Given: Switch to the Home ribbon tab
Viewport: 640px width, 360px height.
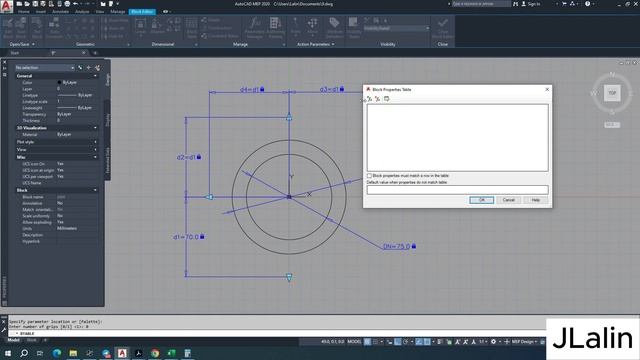Looking at the screenshot, I should [x=24, y=11].
